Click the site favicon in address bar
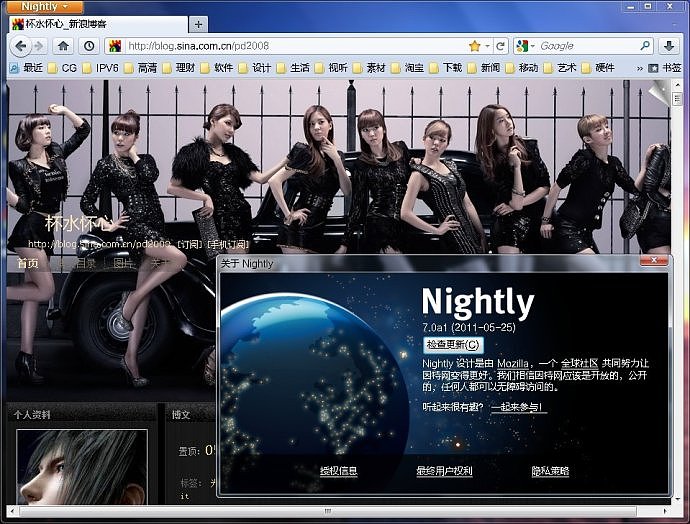Image resolution: width=690 pixels, height=524 pixels. [x=115, y=46]
